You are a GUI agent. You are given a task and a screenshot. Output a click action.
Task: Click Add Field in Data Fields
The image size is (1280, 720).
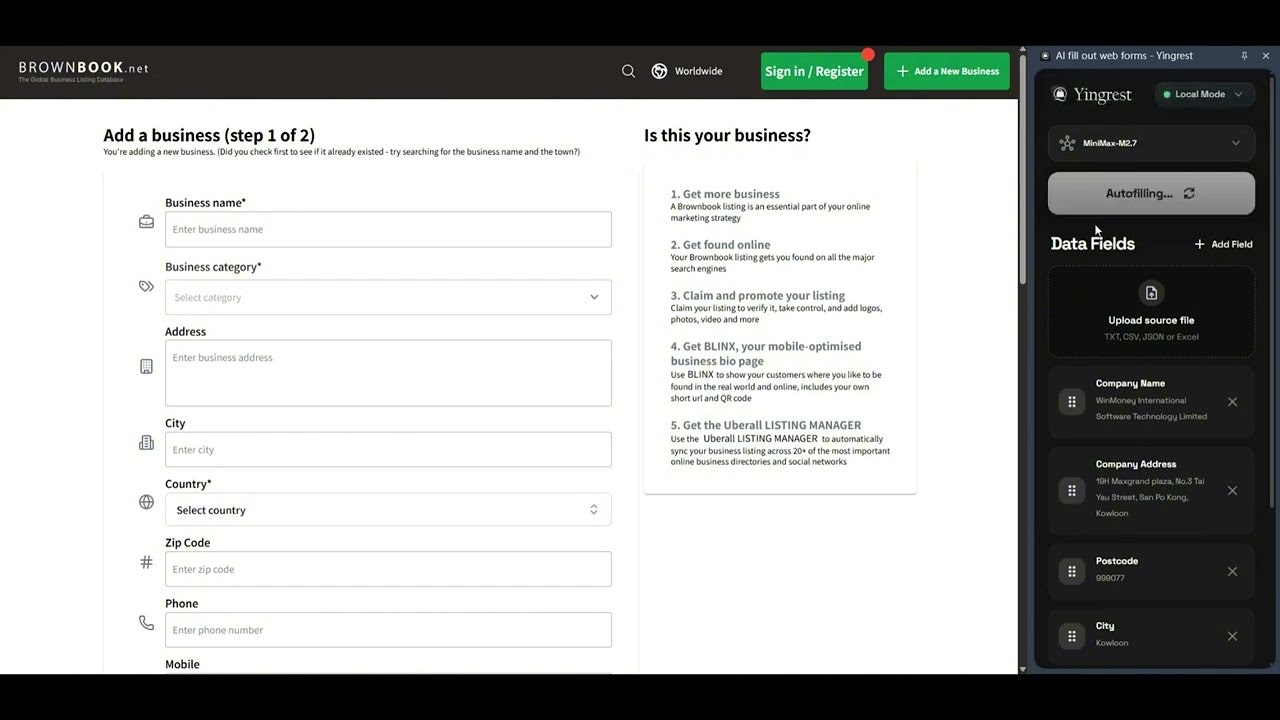pos(1223,243)
